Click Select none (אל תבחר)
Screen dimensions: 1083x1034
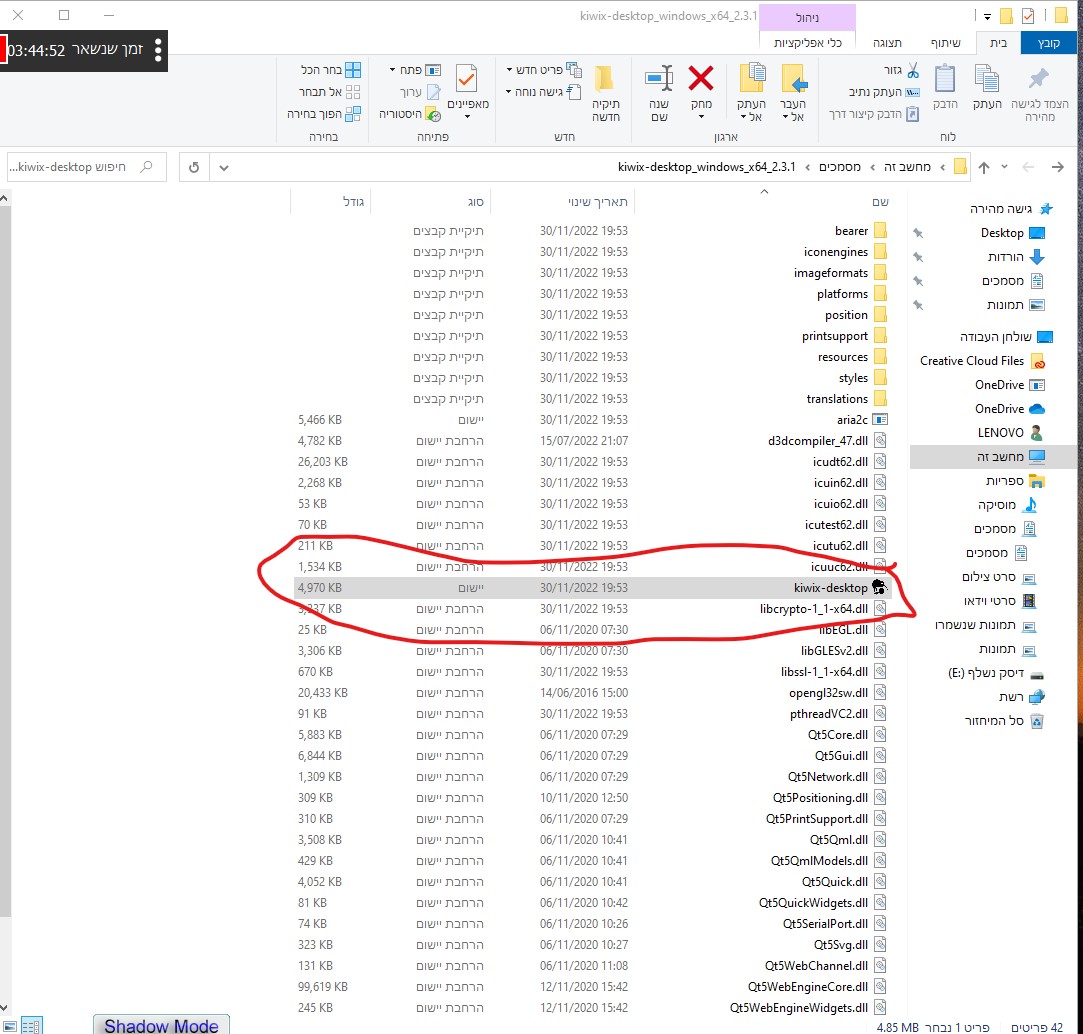(x=329, y=92)
